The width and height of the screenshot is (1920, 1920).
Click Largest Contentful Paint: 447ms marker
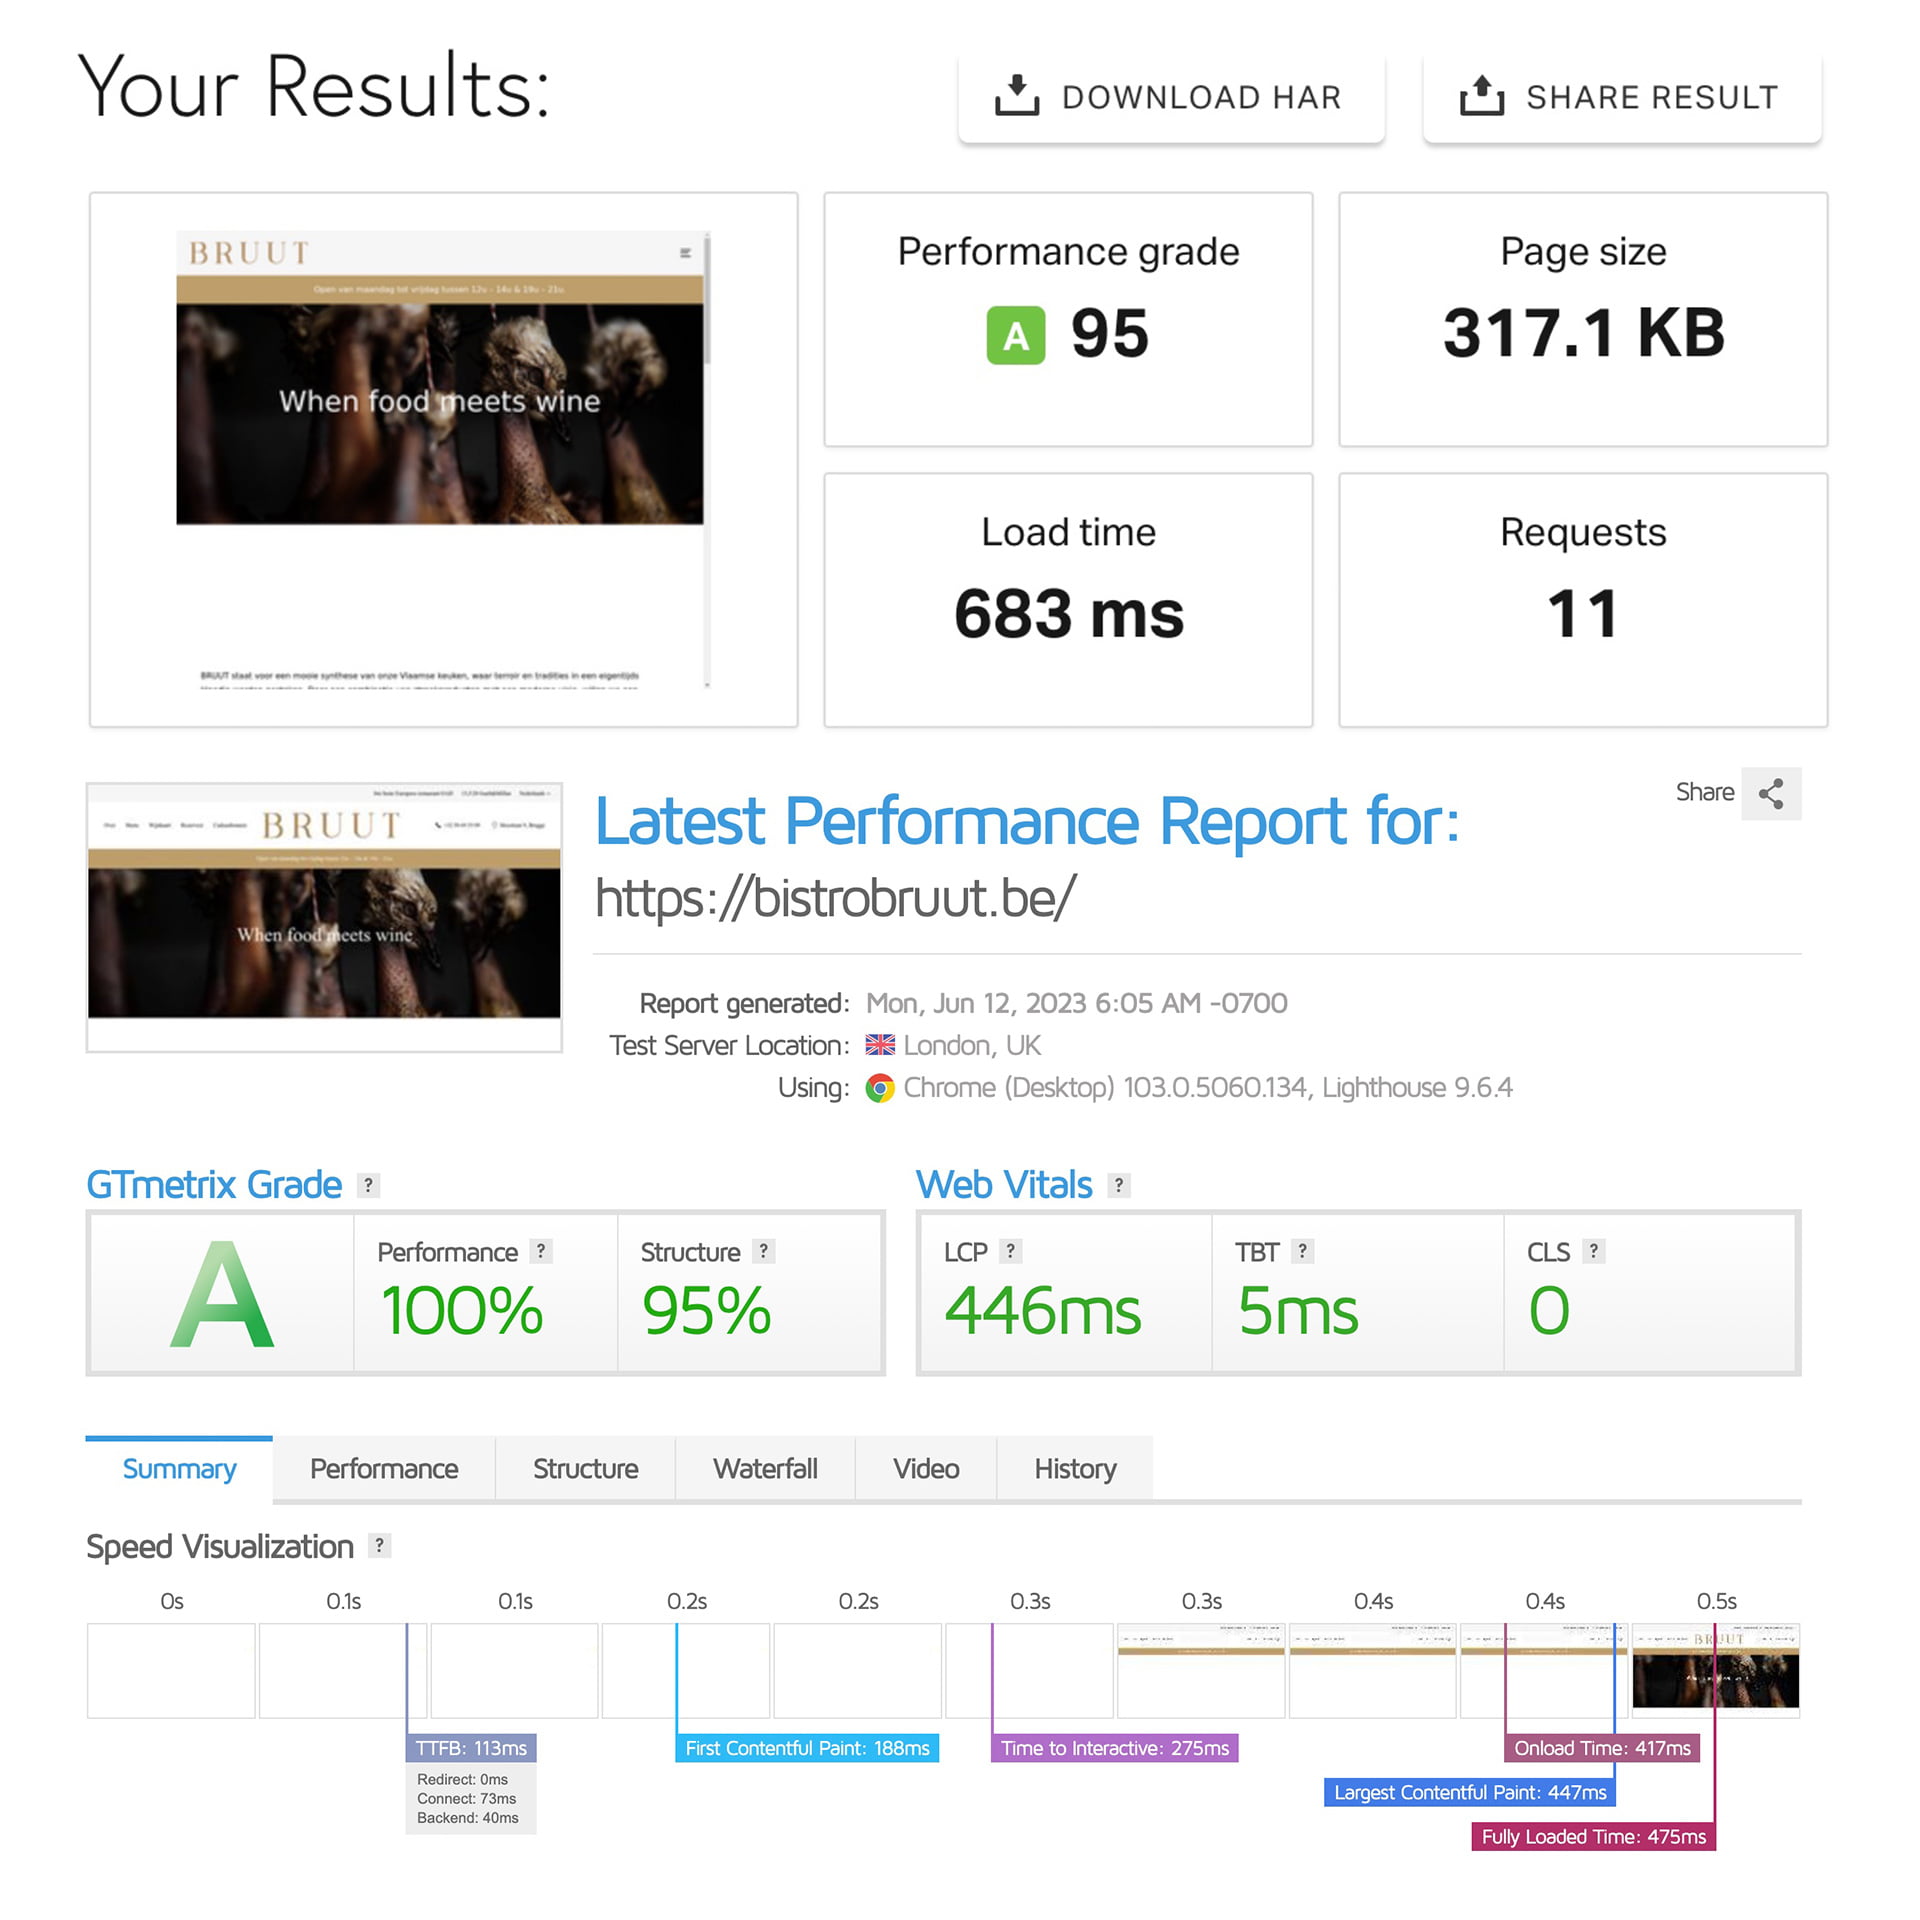click(x=1470, y=1792)
